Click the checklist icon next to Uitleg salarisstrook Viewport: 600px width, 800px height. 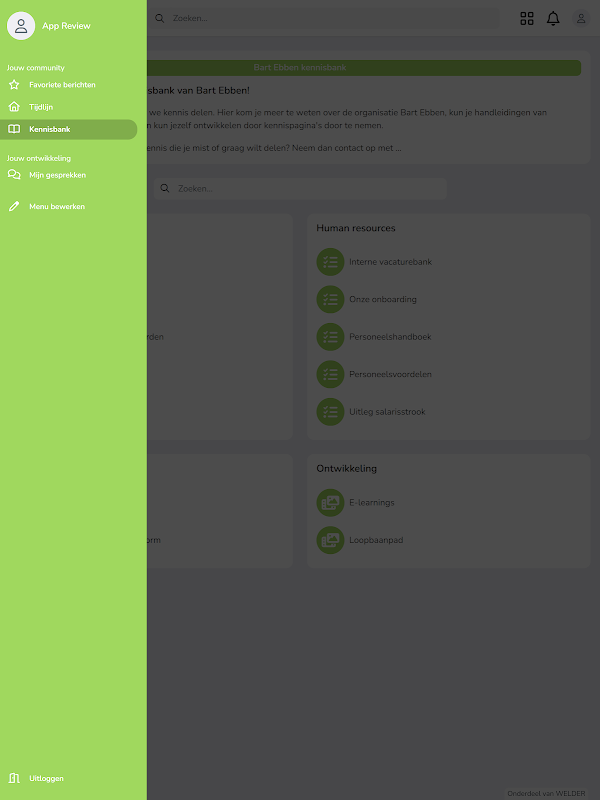[x=331, y=412]
